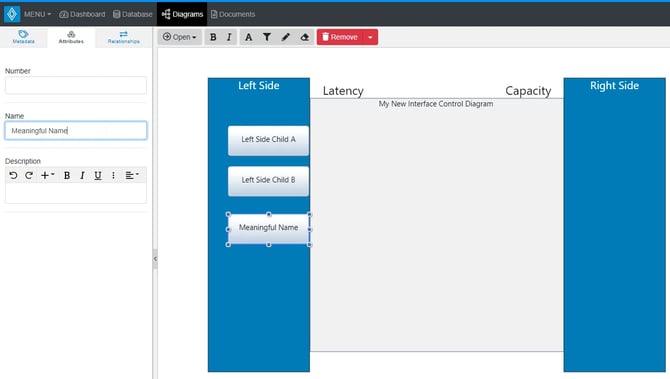This screenshot has width=670, height=379.
Task: Click the application logo icon
Action: [12, 14]
